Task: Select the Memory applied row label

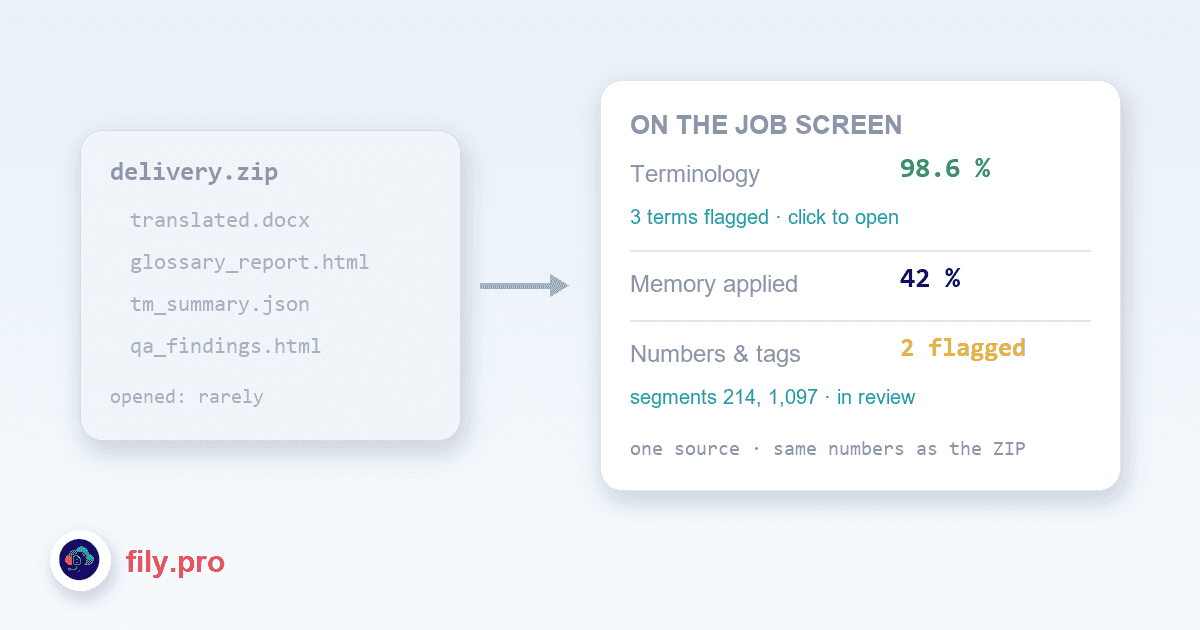Action: click(714, 284)
